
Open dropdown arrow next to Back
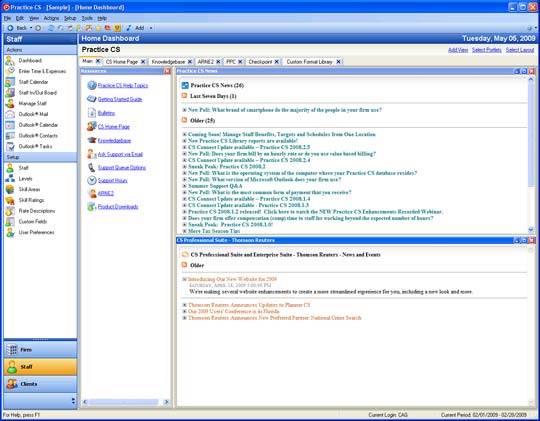pyautogui.click(x=31, y=28)
